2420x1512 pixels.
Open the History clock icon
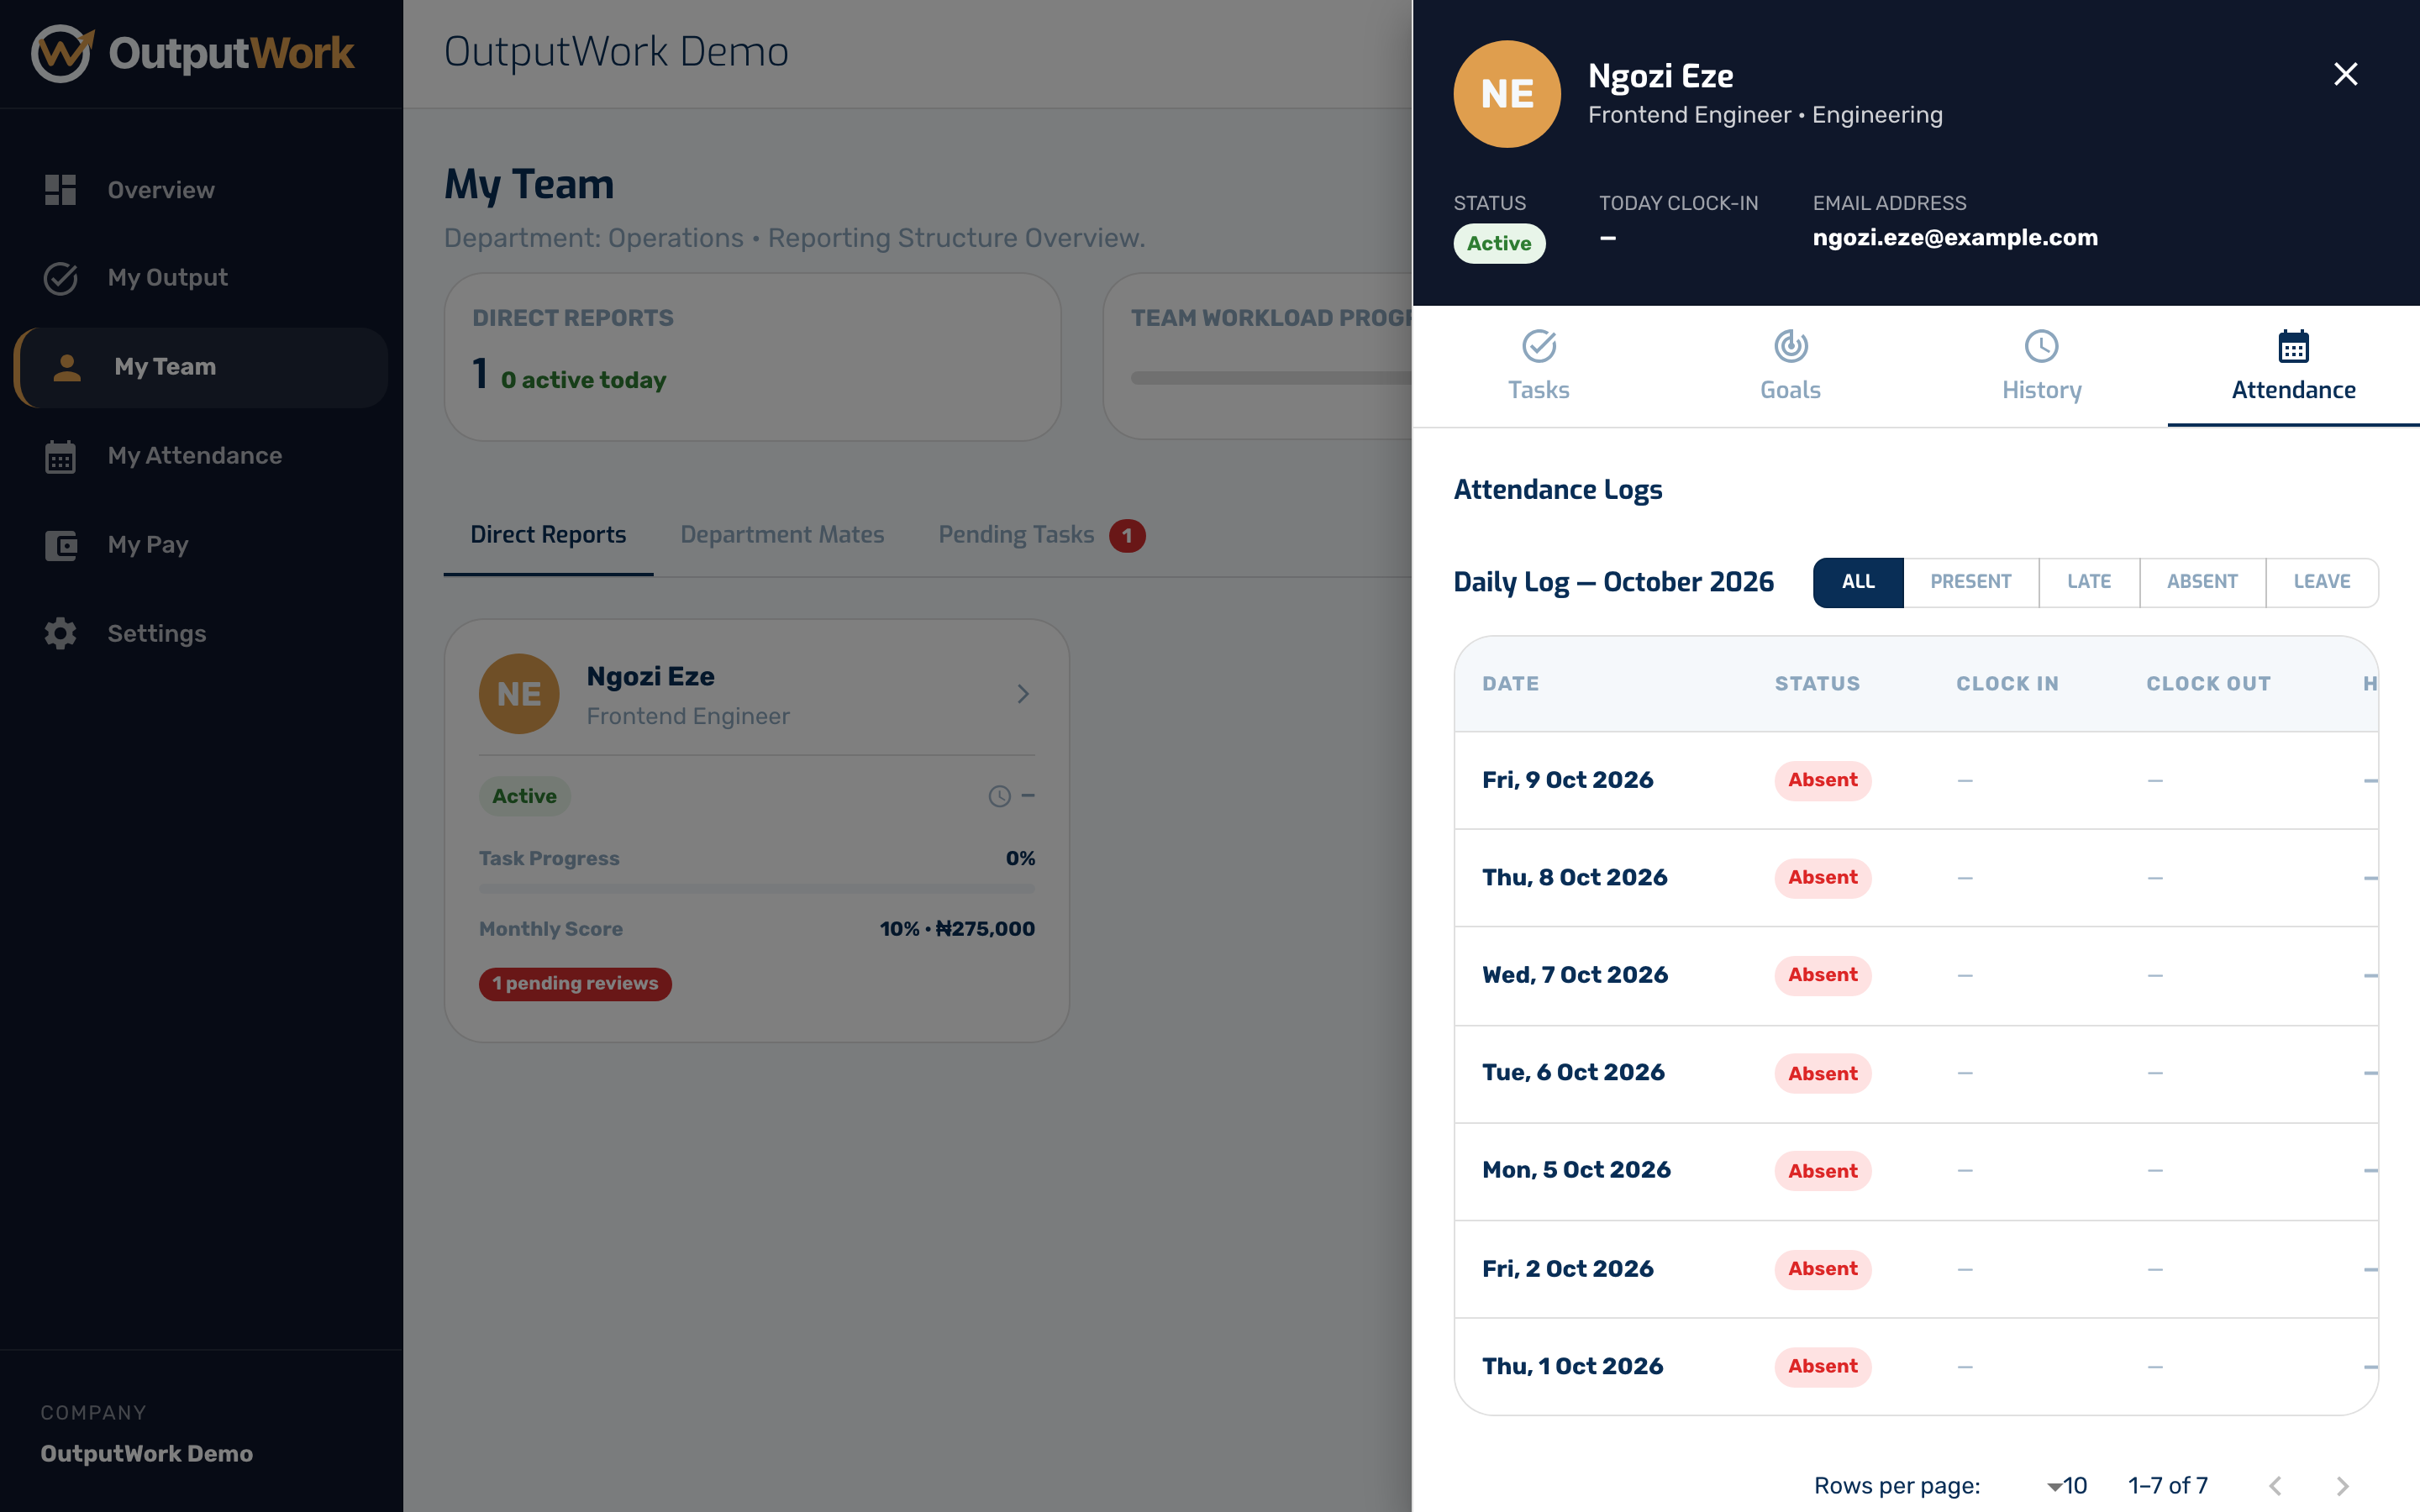click(x=2041, y=346)
